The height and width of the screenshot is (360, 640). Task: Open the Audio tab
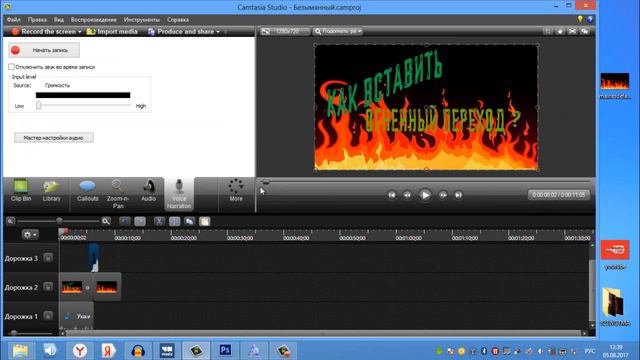point(149,191)
